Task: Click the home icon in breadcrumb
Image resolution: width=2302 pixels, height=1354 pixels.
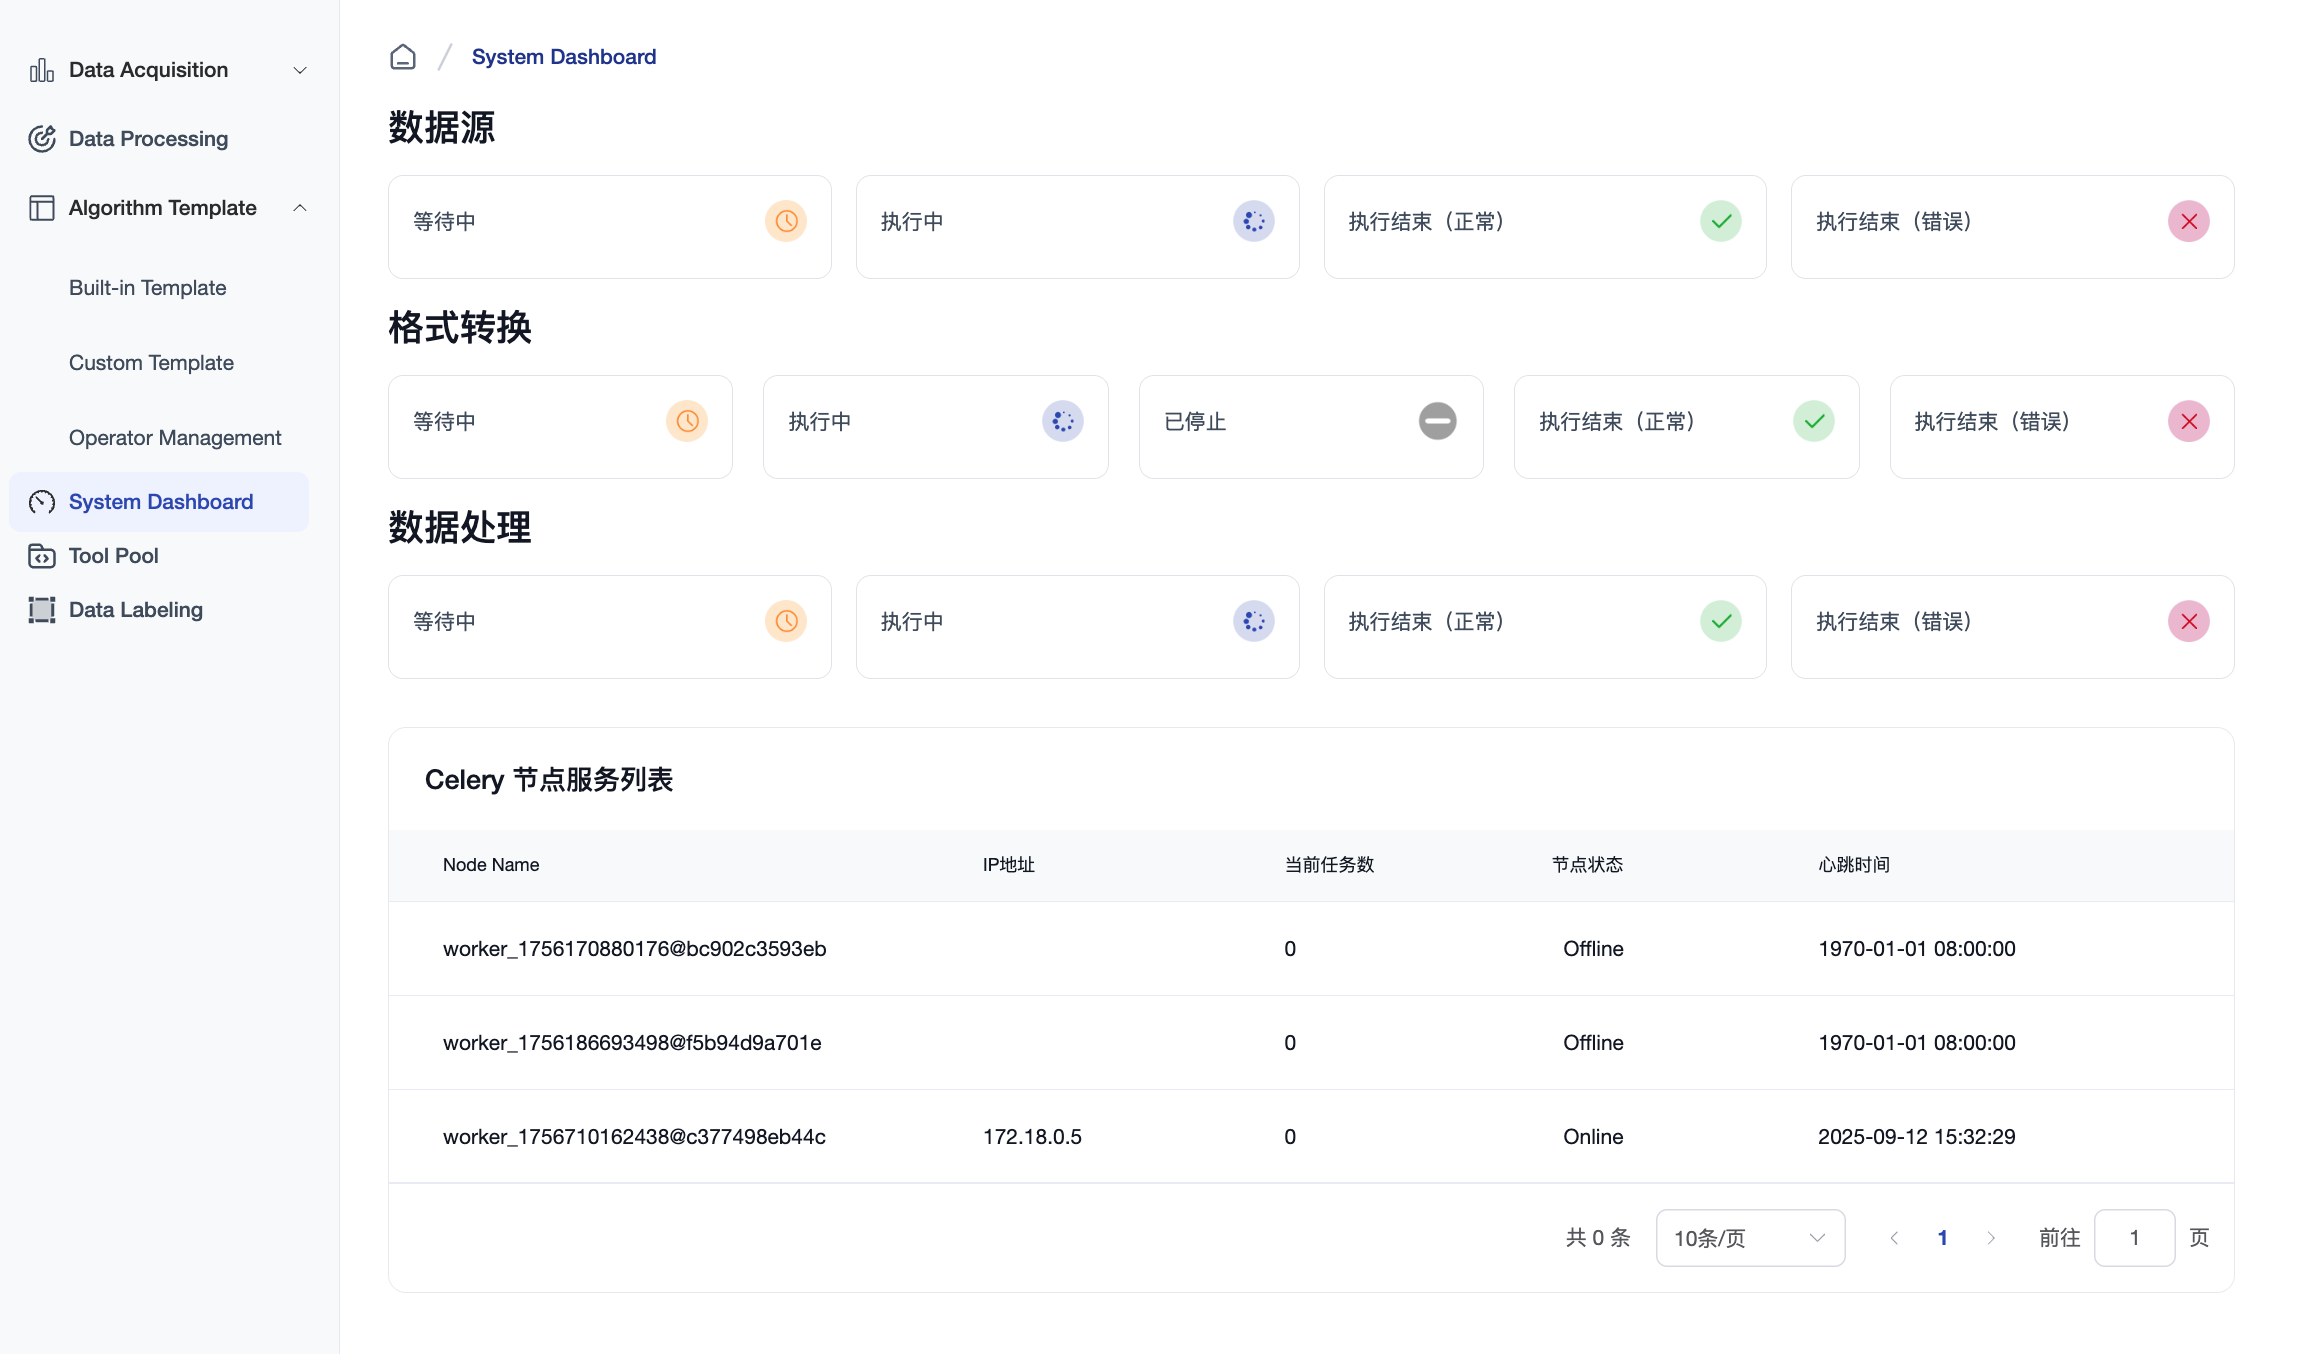Action: coord(403,57)
